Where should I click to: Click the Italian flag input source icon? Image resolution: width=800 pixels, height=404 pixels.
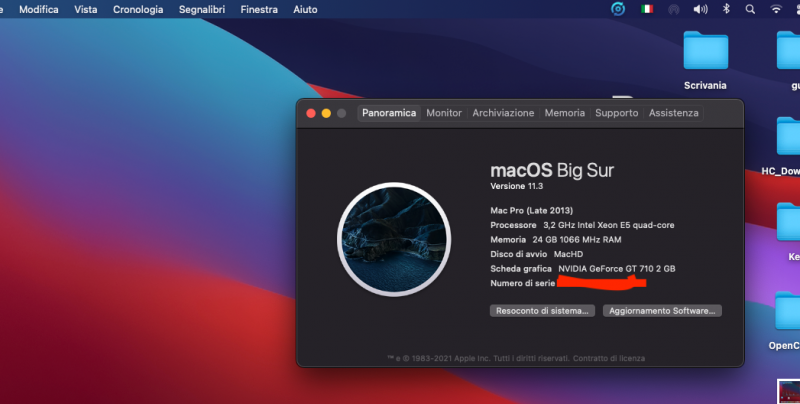647,9
